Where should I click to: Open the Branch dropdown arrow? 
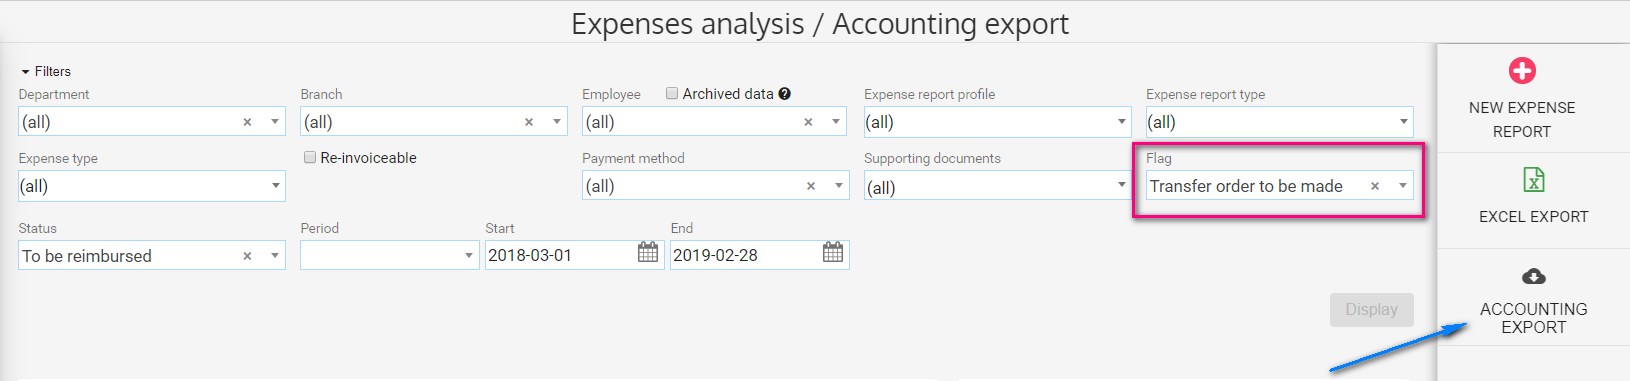(557, 122)
